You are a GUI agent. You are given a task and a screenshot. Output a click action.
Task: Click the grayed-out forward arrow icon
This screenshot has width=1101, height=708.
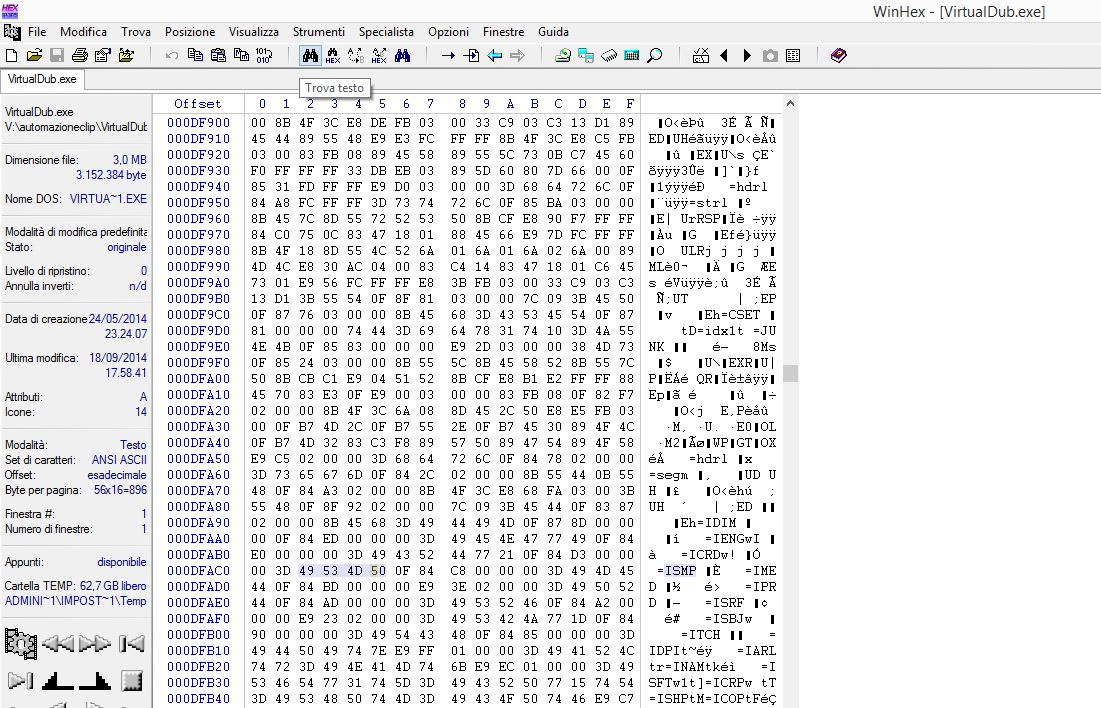pyautogui.click(x=517, y=55)
